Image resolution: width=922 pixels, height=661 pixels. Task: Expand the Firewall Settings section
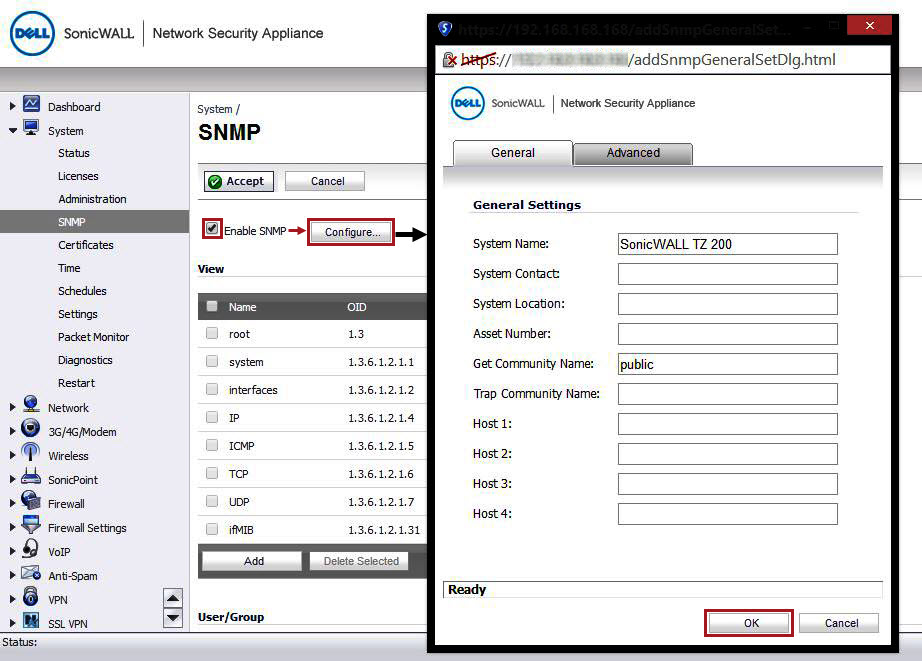coord(12,528)
